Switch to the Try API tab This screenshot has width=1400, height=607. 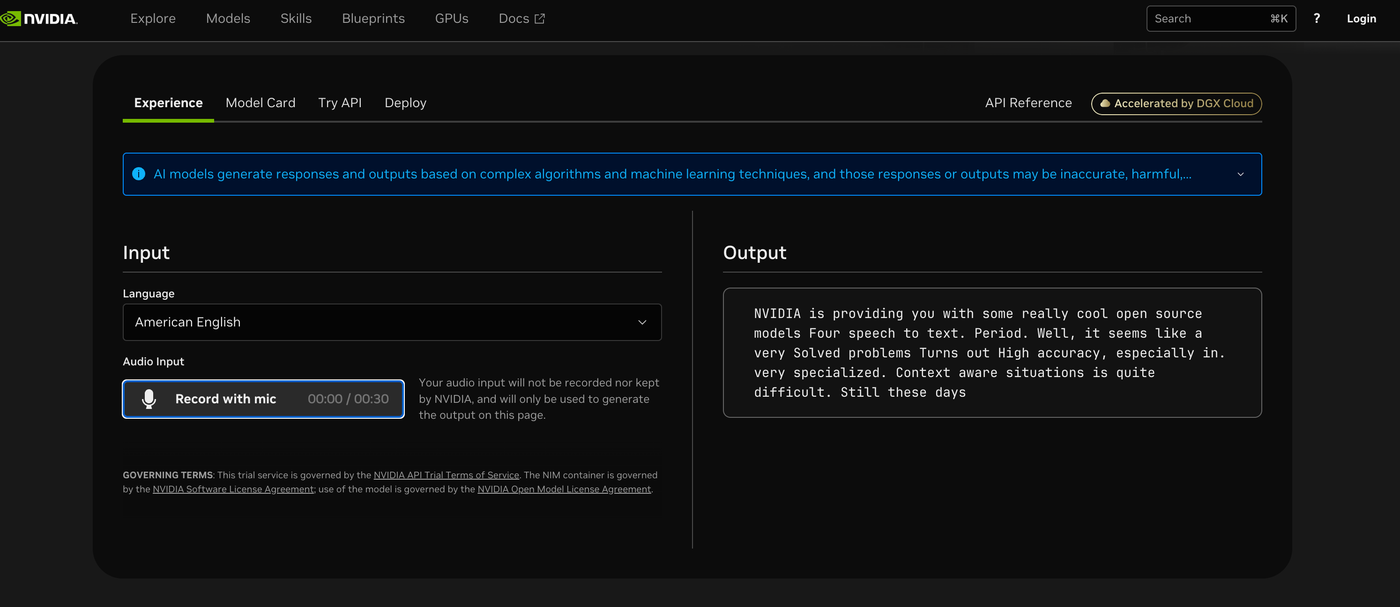click(x=340, y=103)
